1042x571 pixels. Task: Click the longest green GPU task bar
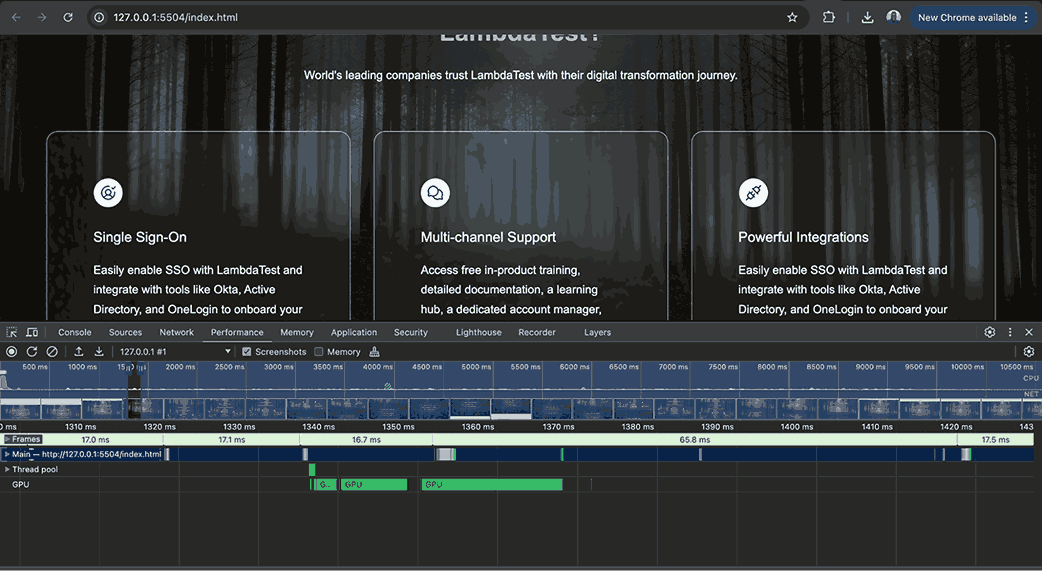[x=492, y=485]
